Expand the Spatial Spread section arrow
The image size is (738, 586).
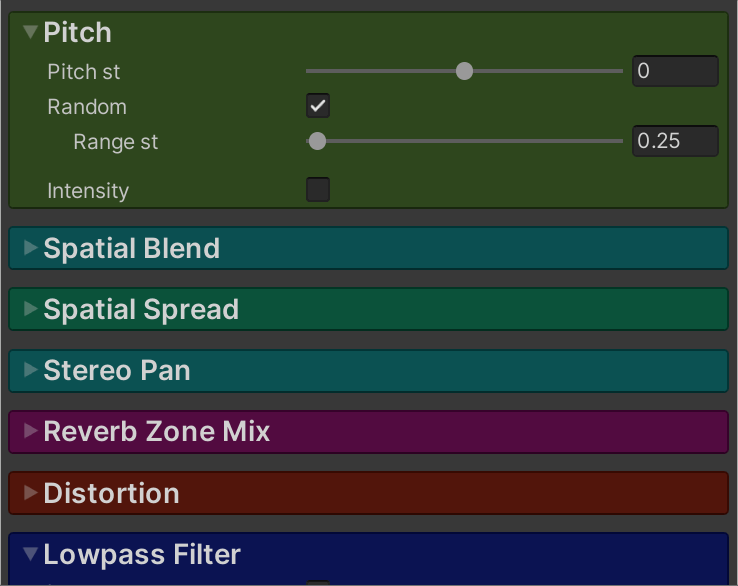tap(30, 309)
